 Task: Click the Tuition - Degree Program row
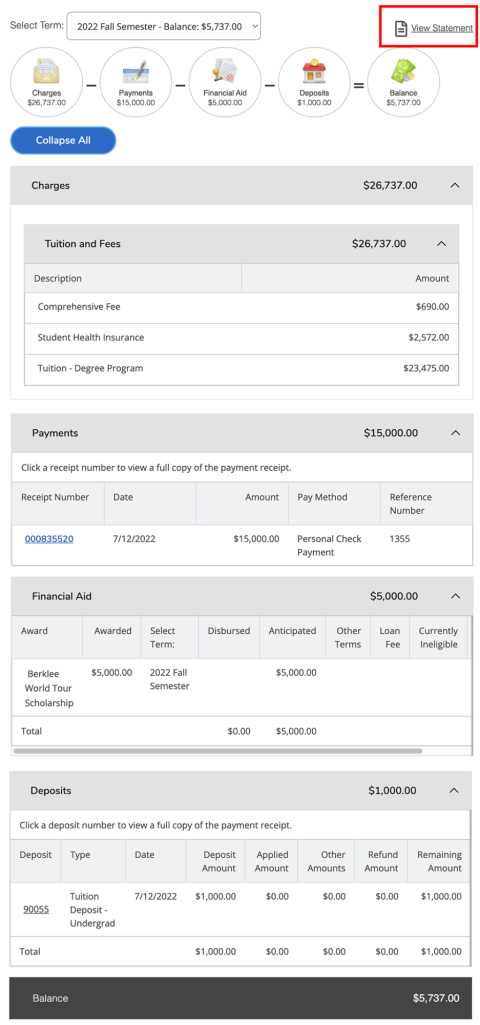click(241, 369)
